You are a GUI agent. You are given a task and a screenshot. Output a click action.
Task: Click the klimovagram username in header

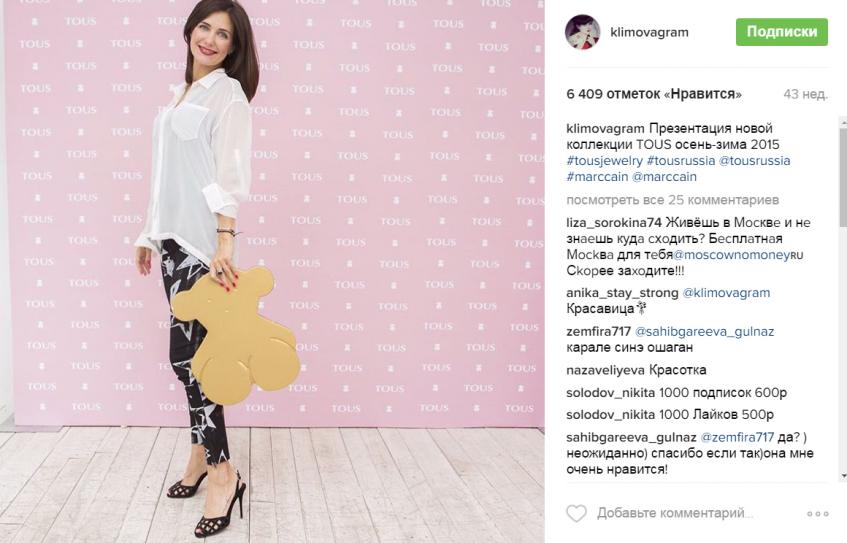[649, 32]
